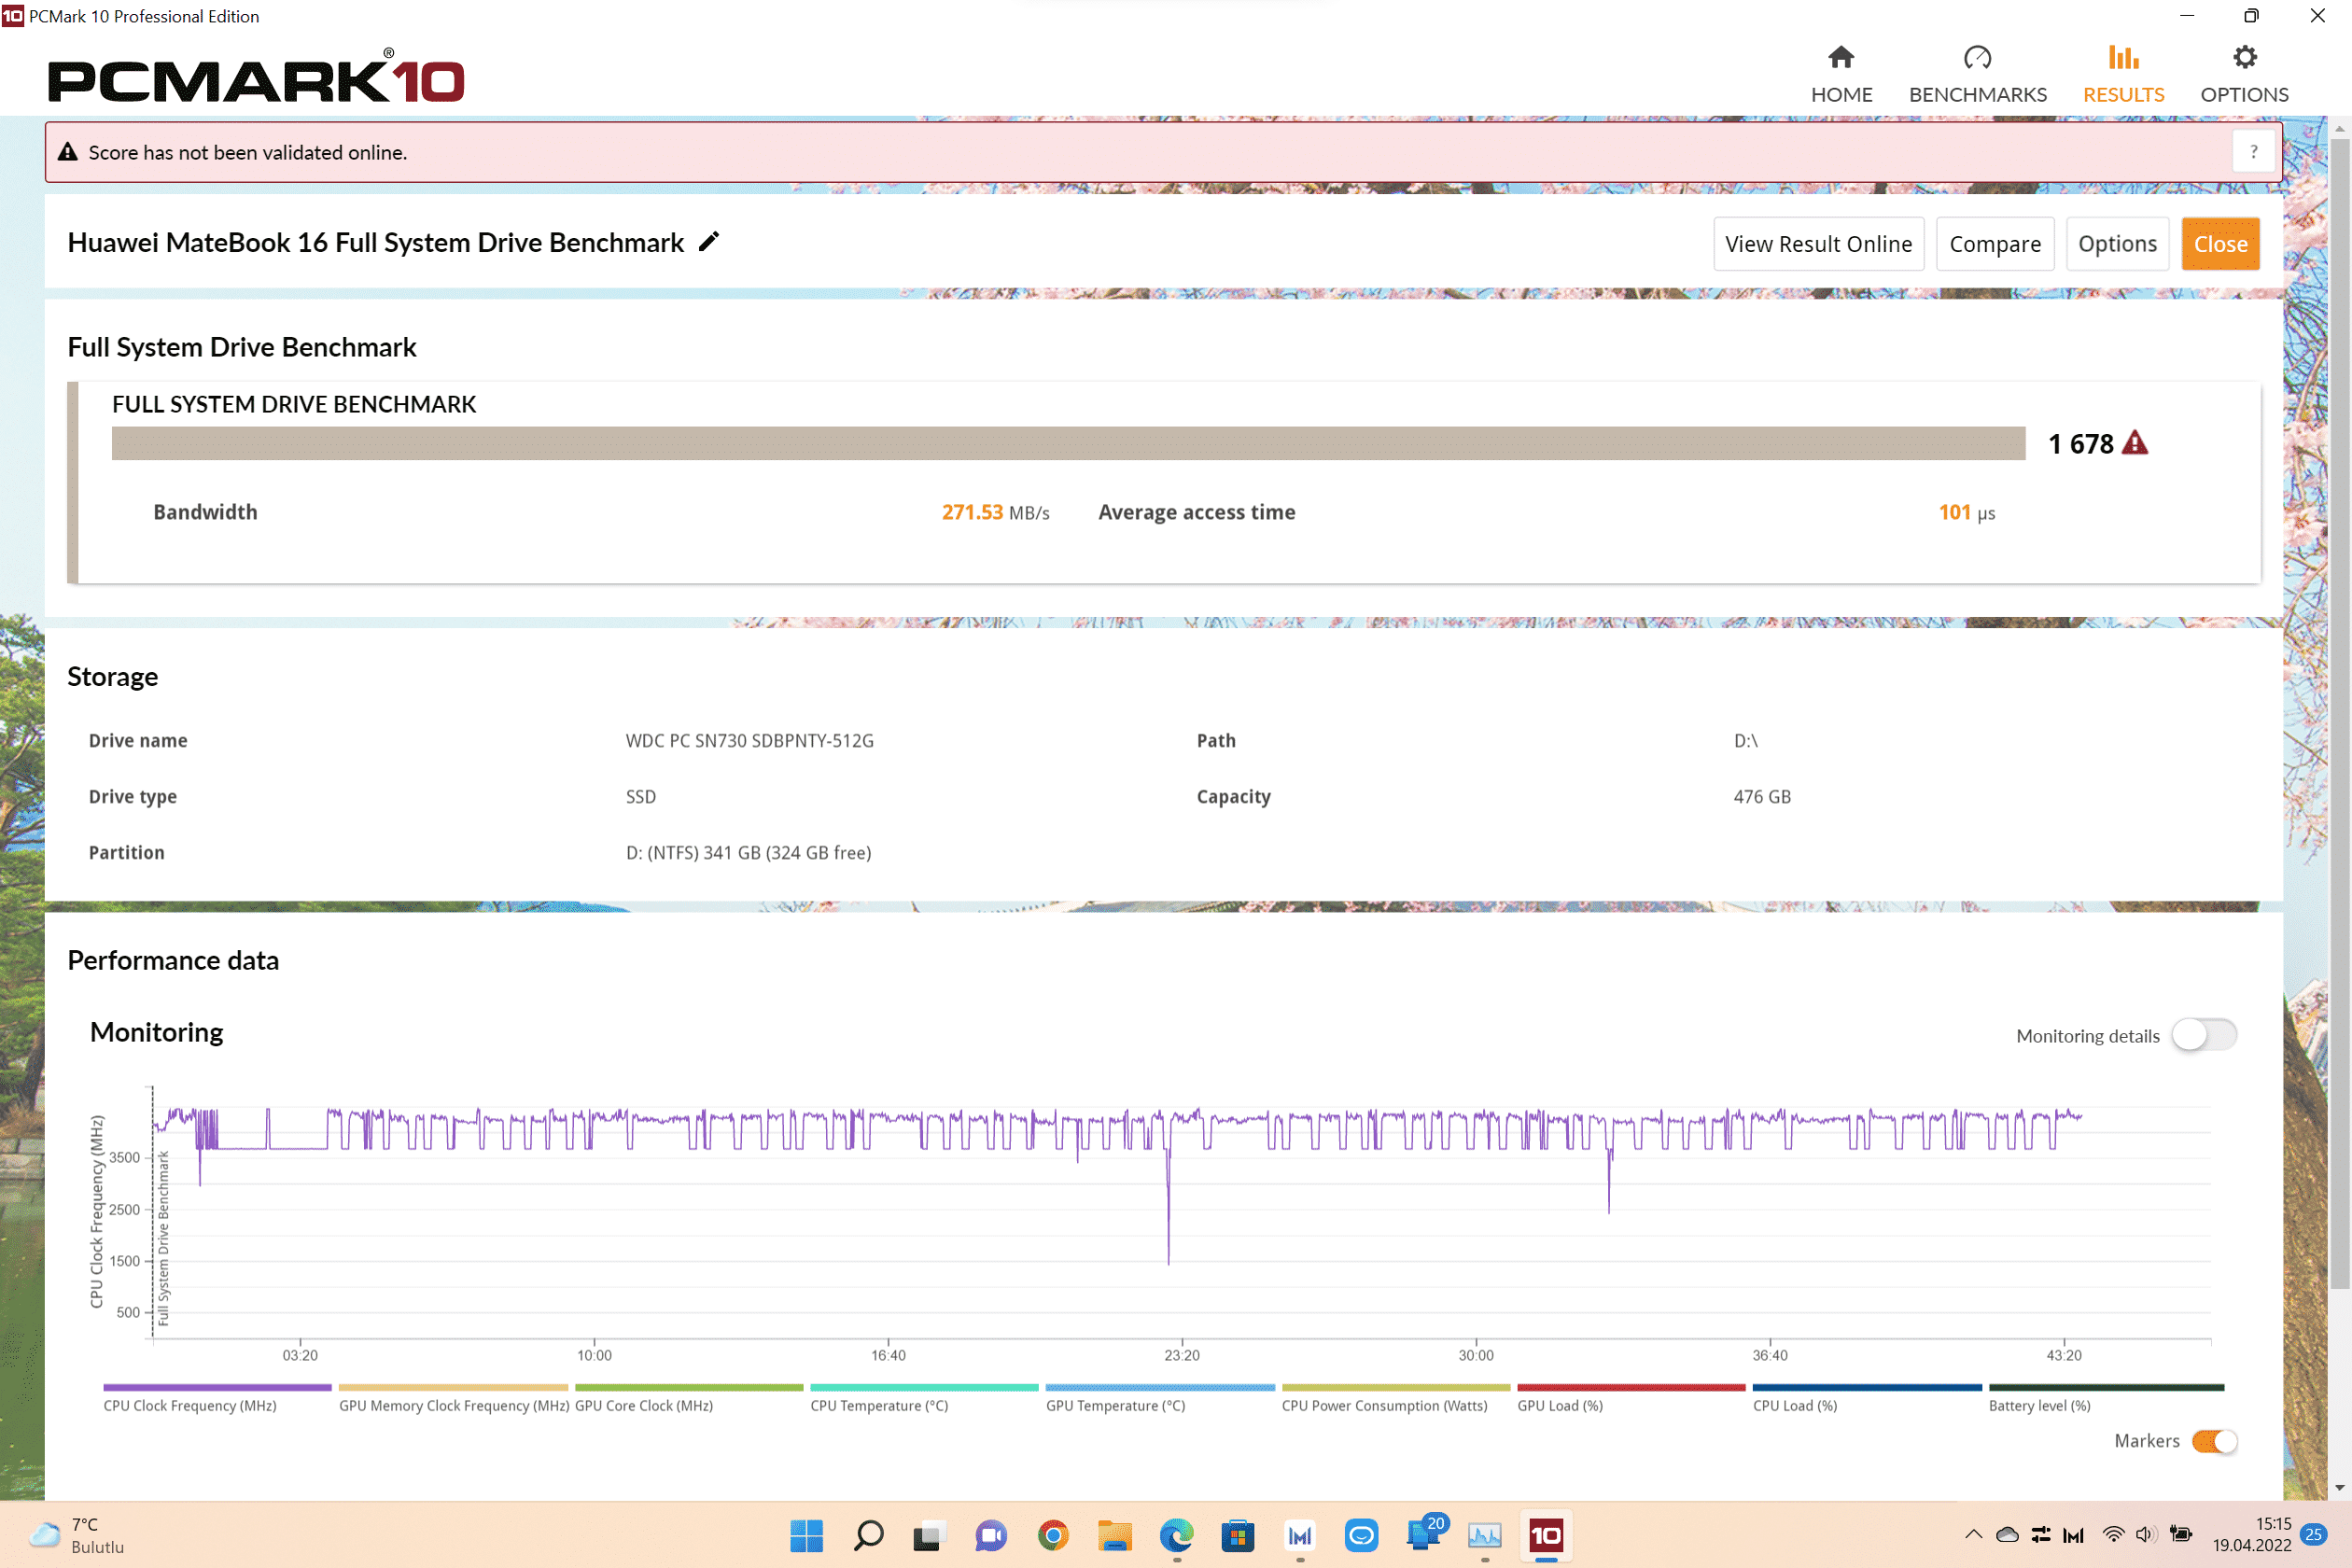Toggle CPU Temperature legend series

[x=879, y=1405]
